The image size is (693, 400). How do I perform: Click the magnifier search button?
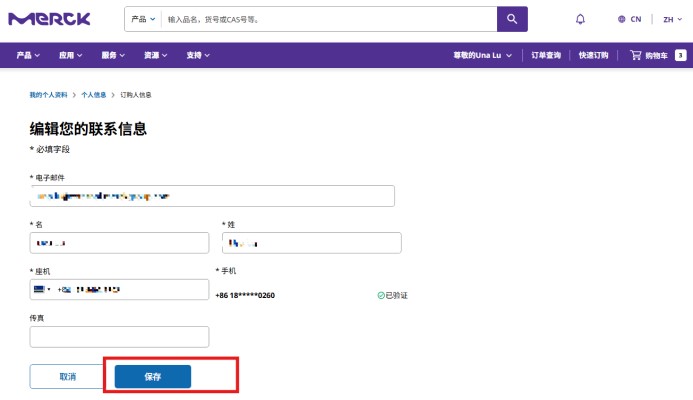click(x=511, y=19)
